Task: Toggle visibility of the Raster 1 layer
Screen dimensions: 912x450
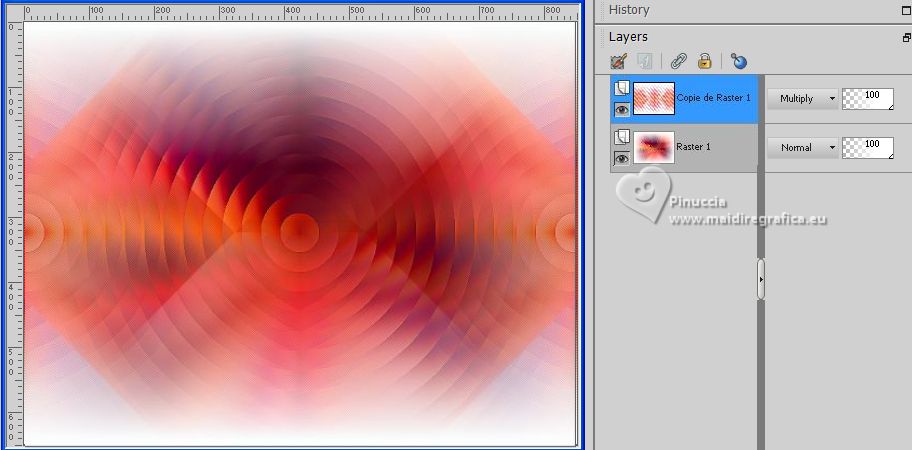Action: click(x=622, y=158)
